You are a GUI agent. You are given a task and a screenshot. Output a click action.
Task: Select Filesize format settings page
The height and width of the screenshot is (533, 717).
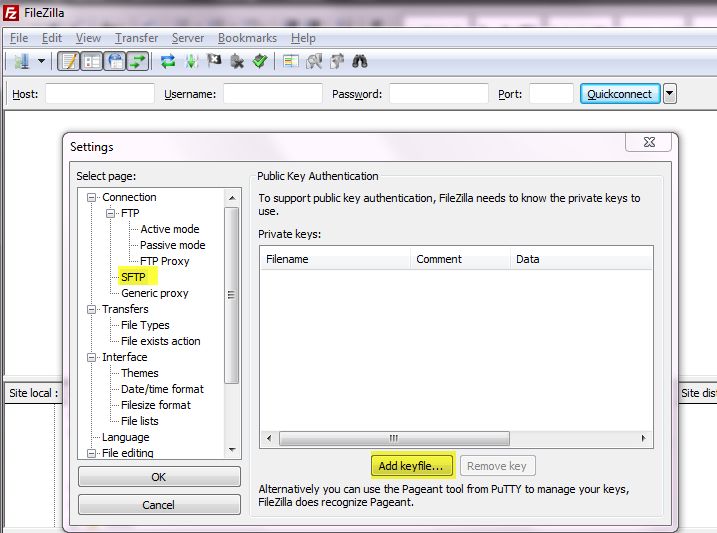pos(156,405)
